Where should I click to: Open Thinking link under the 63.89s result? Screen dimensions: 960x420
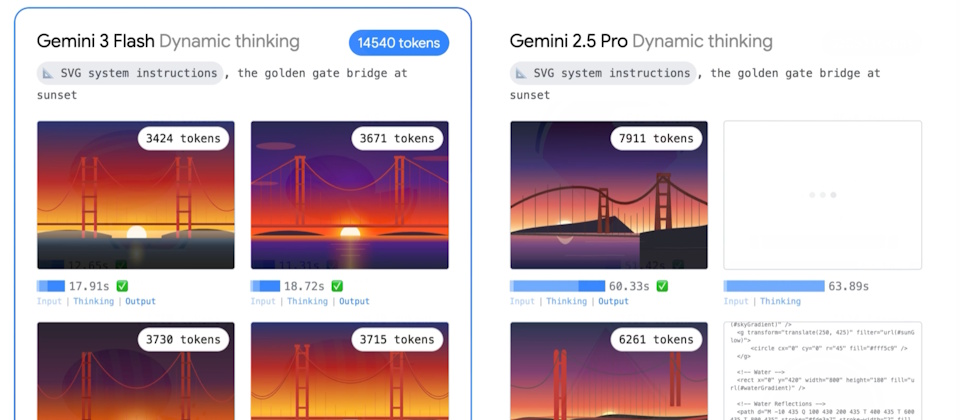point(780,301)
